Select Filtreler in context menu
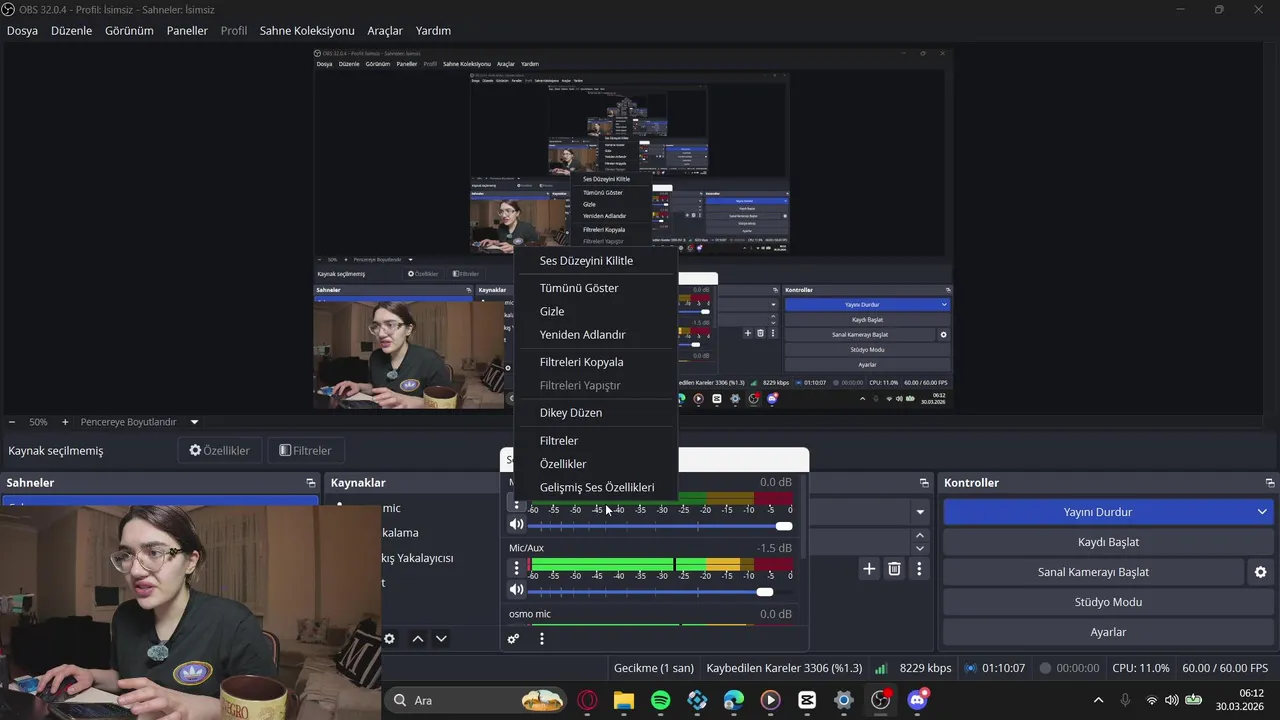 559,441
